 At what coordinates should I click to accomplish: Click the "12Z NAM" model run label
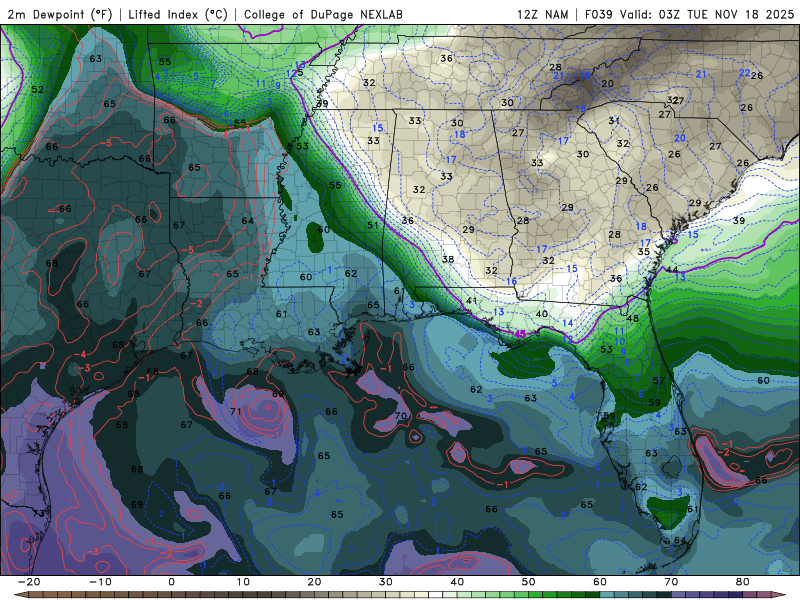[x=542, y=14]
